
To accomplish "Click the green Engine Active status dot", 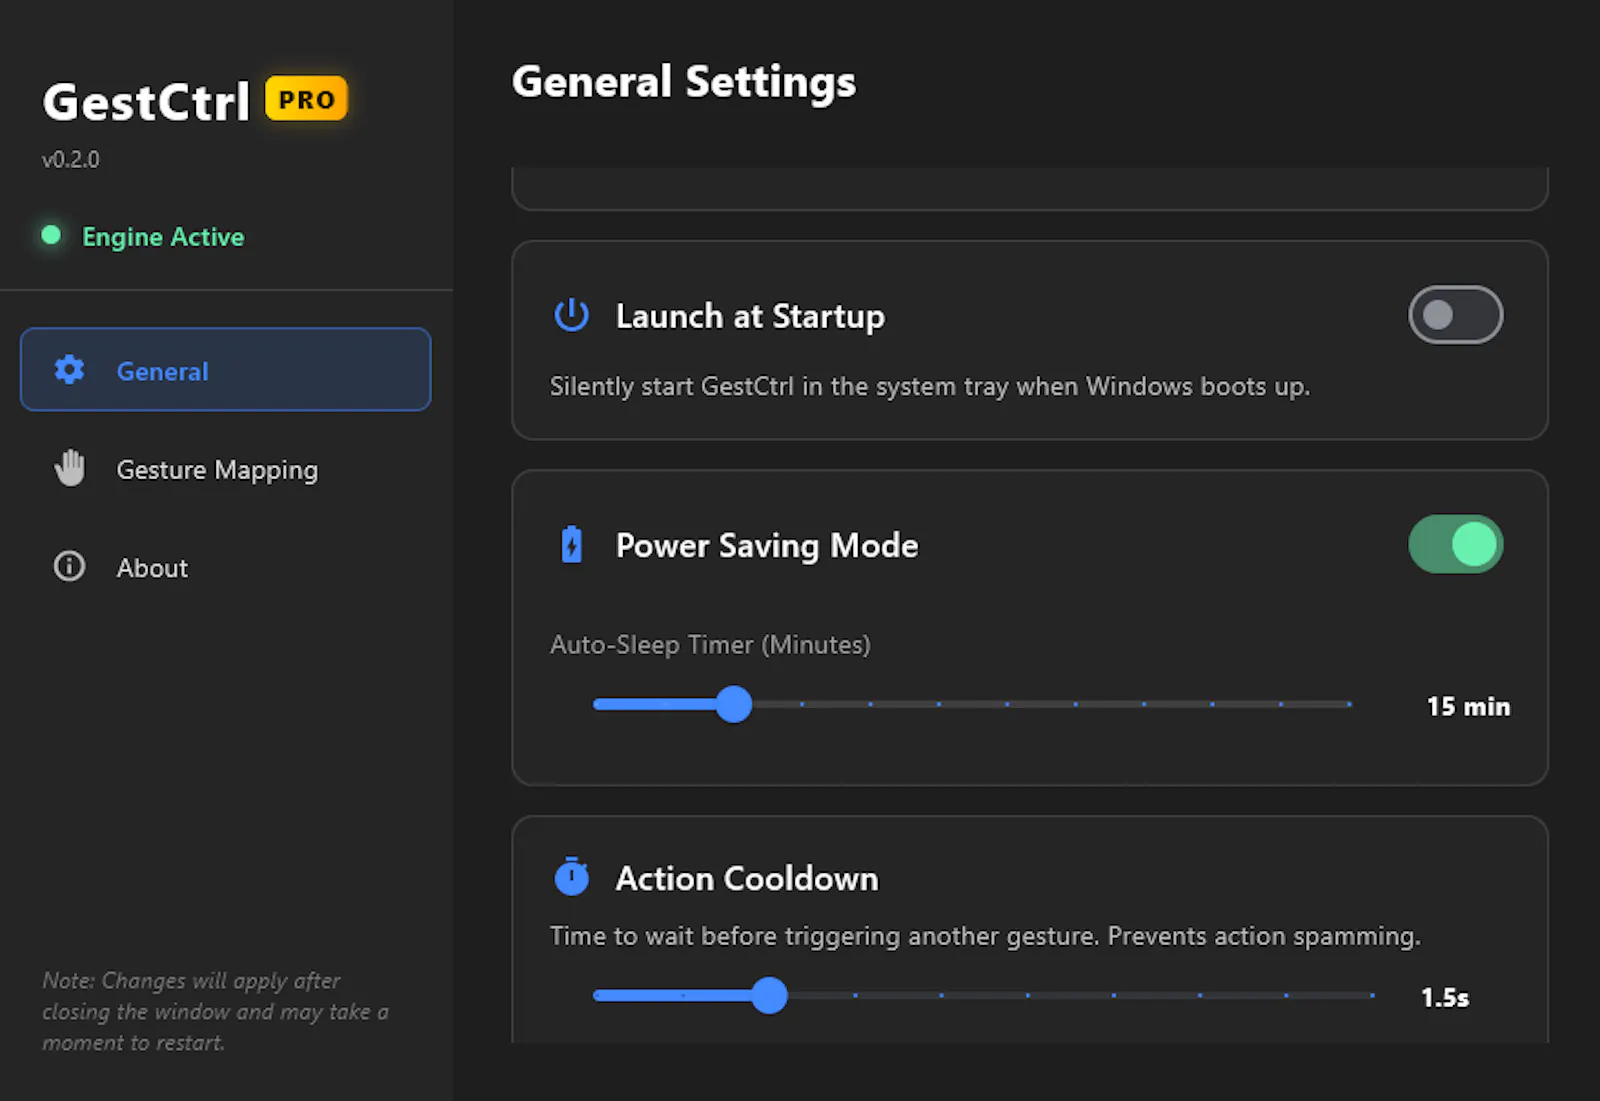I will click(51, 235).
